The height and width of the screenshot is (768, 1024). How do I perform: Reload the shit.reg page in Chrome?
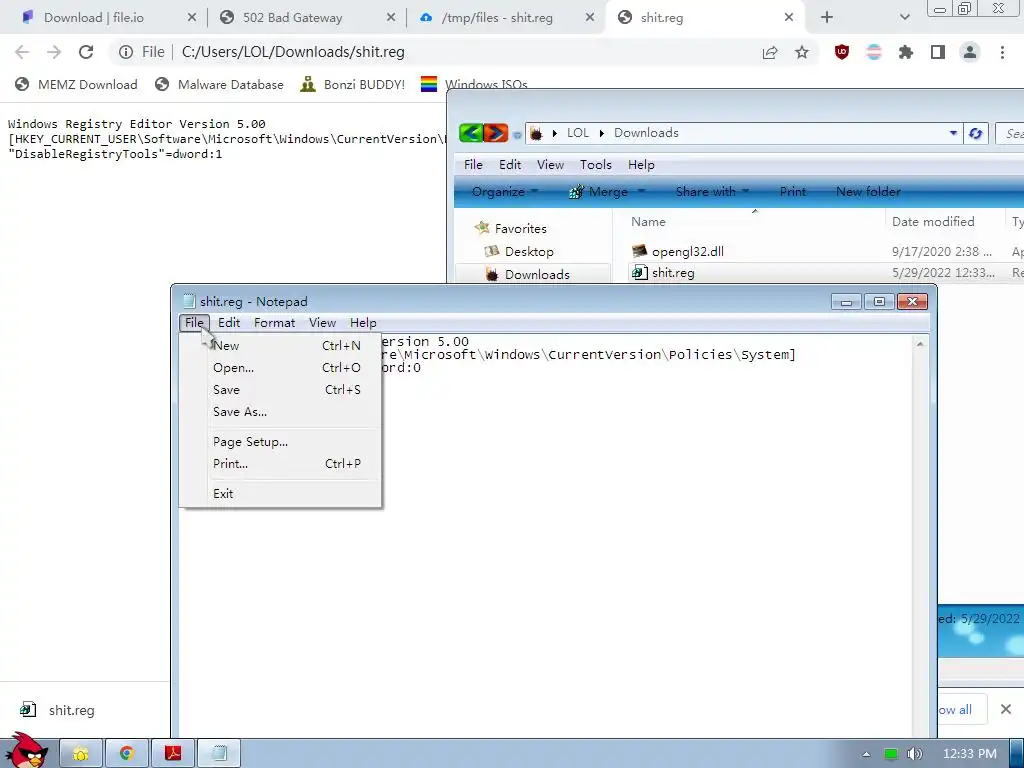pos(86,52)
